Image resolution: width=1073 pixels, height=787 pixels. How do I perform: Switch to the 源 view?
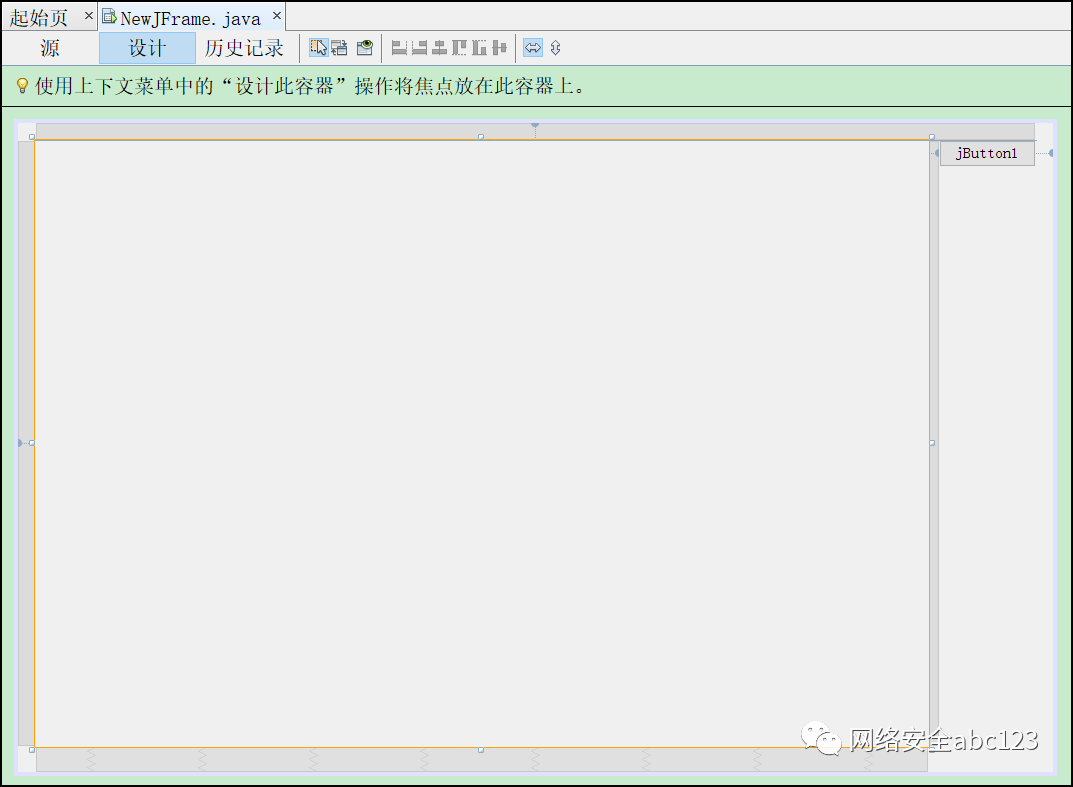[x=48, y=47]
